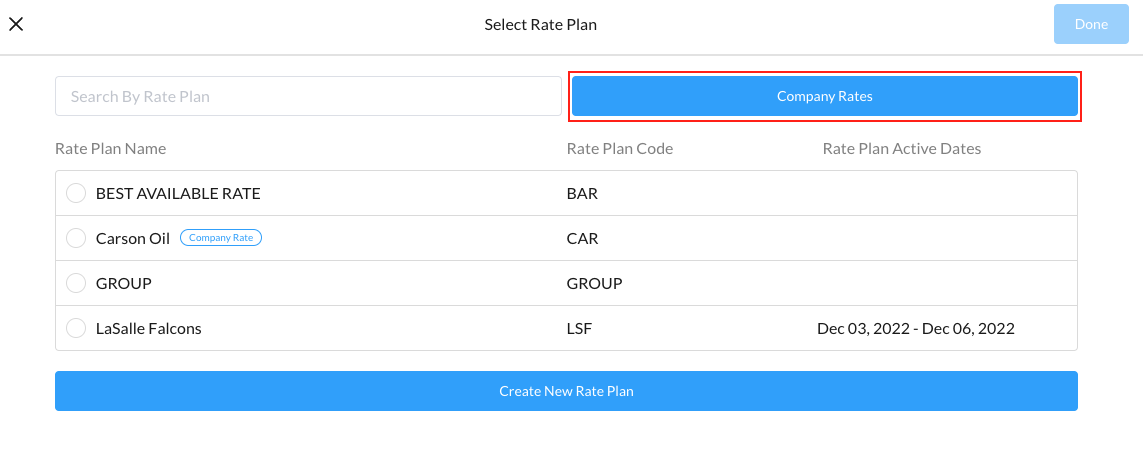Viewport: 1143px width, 460px height.
Task: Click the BAR rate plan code
Action: 582,194
